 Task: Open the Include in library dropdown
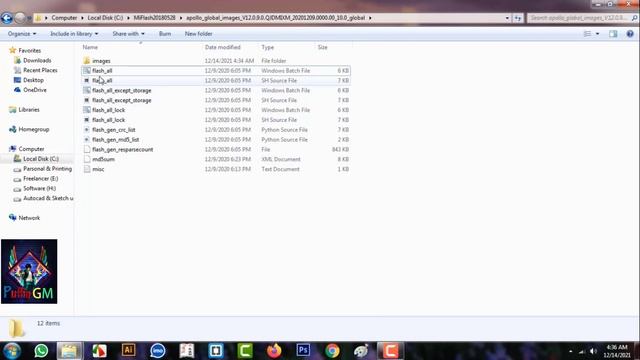pyautogui.click(x=74, y=34)
